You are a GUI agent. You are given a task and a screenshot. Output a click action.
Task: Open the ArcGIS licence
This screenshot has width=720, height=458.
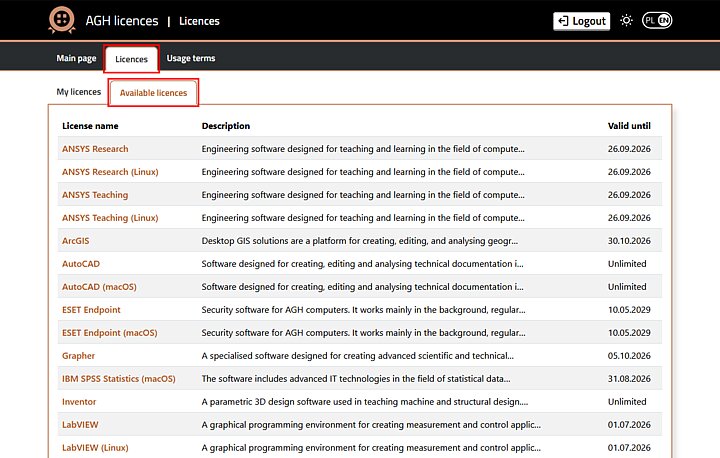[x=76, y=241]
